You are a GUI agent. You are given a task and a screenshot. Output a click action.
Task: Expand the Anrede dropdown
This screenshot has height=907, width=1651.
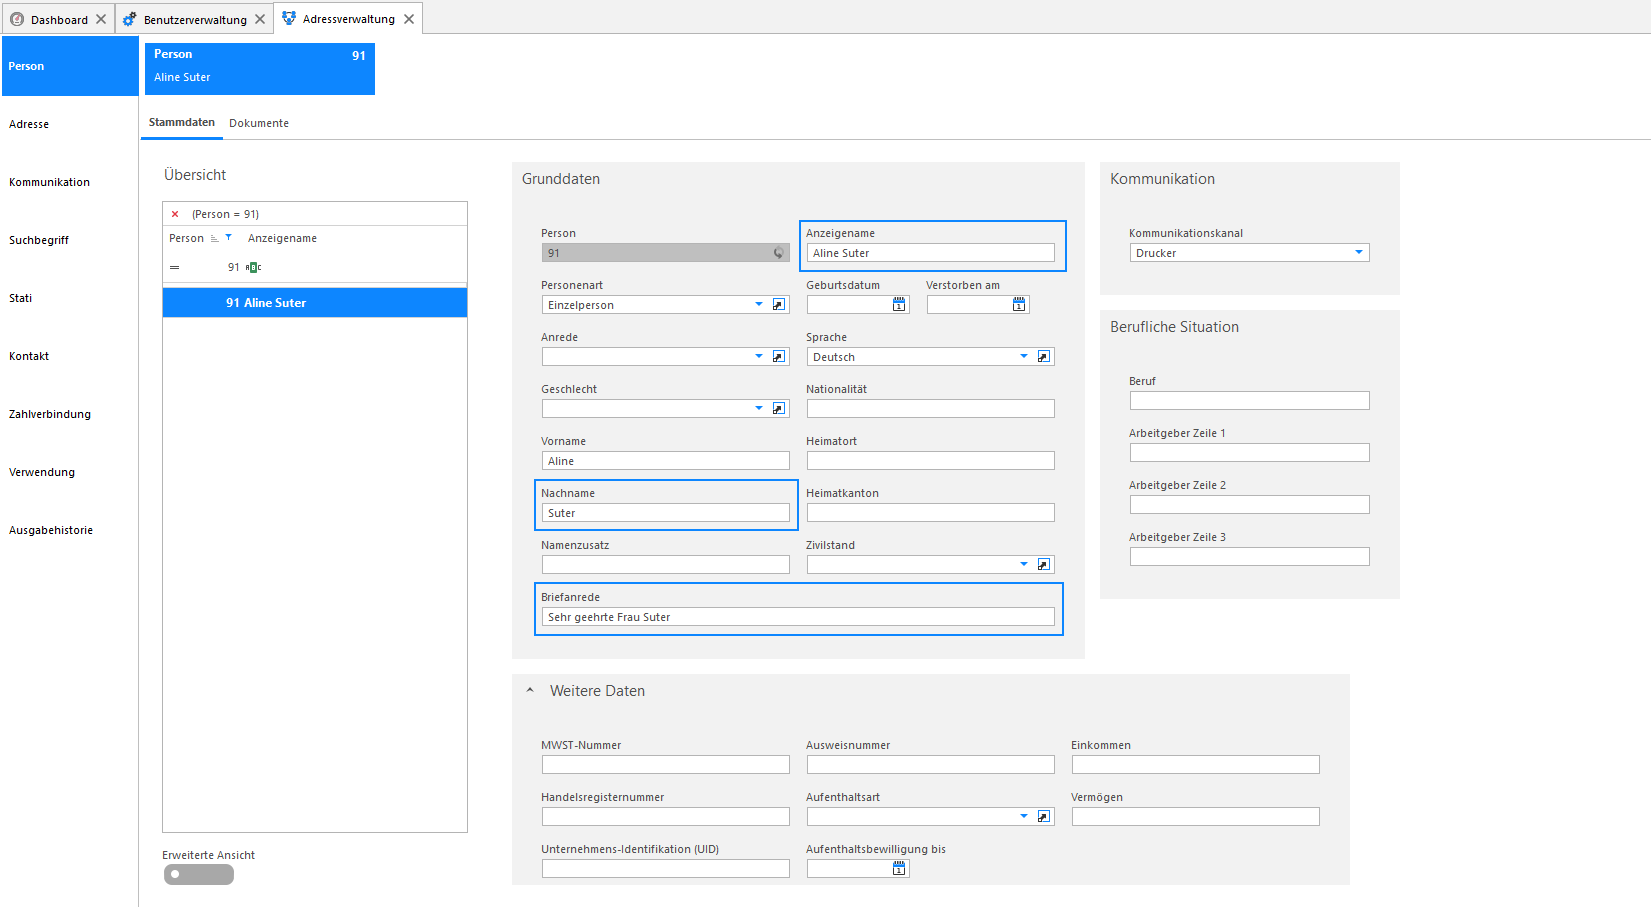pyautogui.click(x=759, y=357)
